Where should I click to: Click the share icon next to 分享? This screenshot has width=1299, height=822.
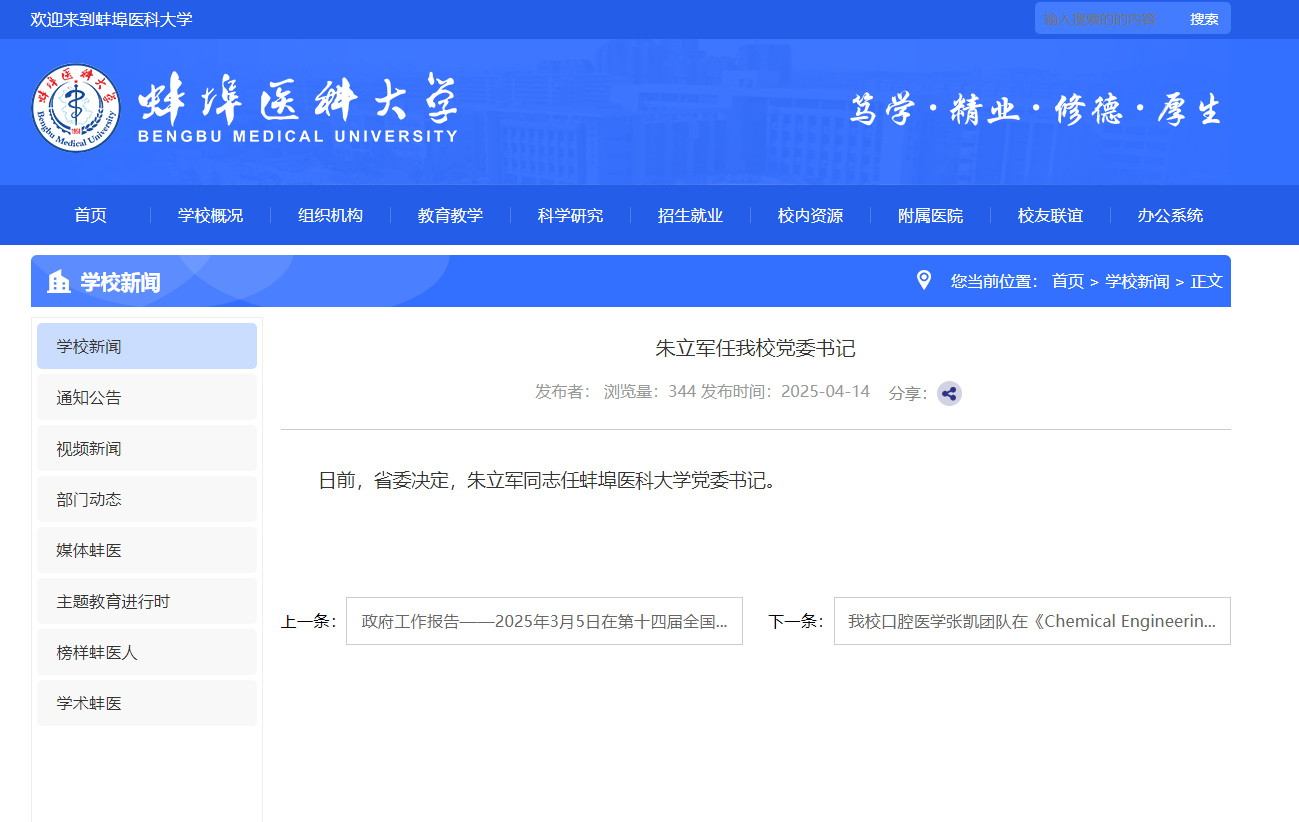[x=949, y=393]
